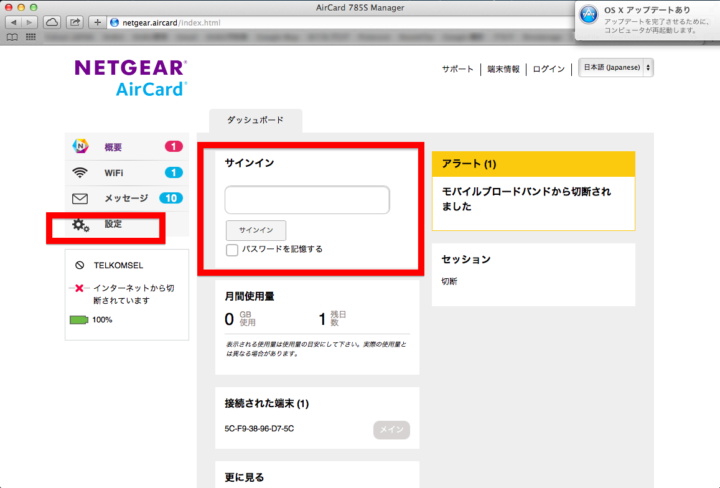Open the reading list book icon
The width and height of the screenshot is (720, 488).
(x=12, y=37)
